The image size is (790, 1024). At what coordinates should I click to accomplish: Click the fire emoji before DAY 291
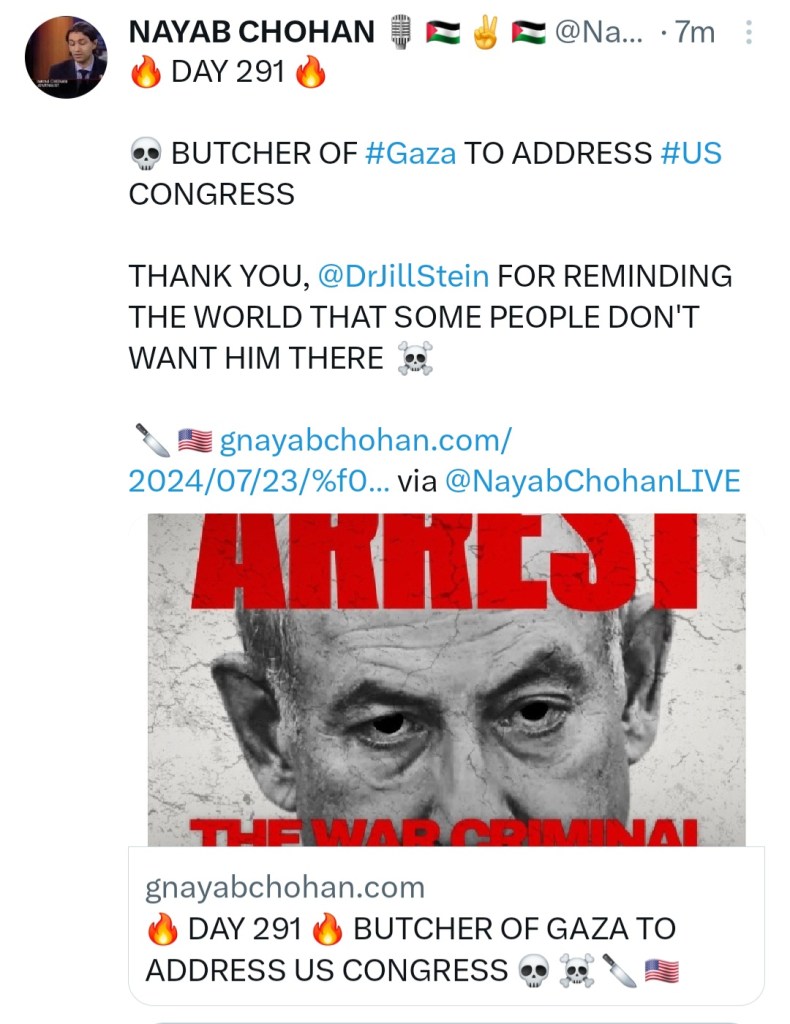click(x=146, y=72)
